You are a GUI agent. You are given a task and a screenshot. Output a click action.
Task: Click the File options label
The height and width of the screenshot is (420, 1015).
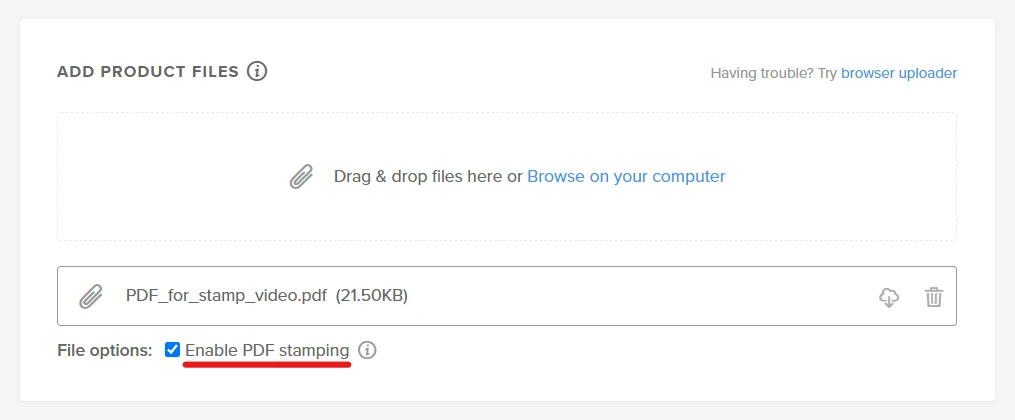pyautogui.click(x=105, y=351)
